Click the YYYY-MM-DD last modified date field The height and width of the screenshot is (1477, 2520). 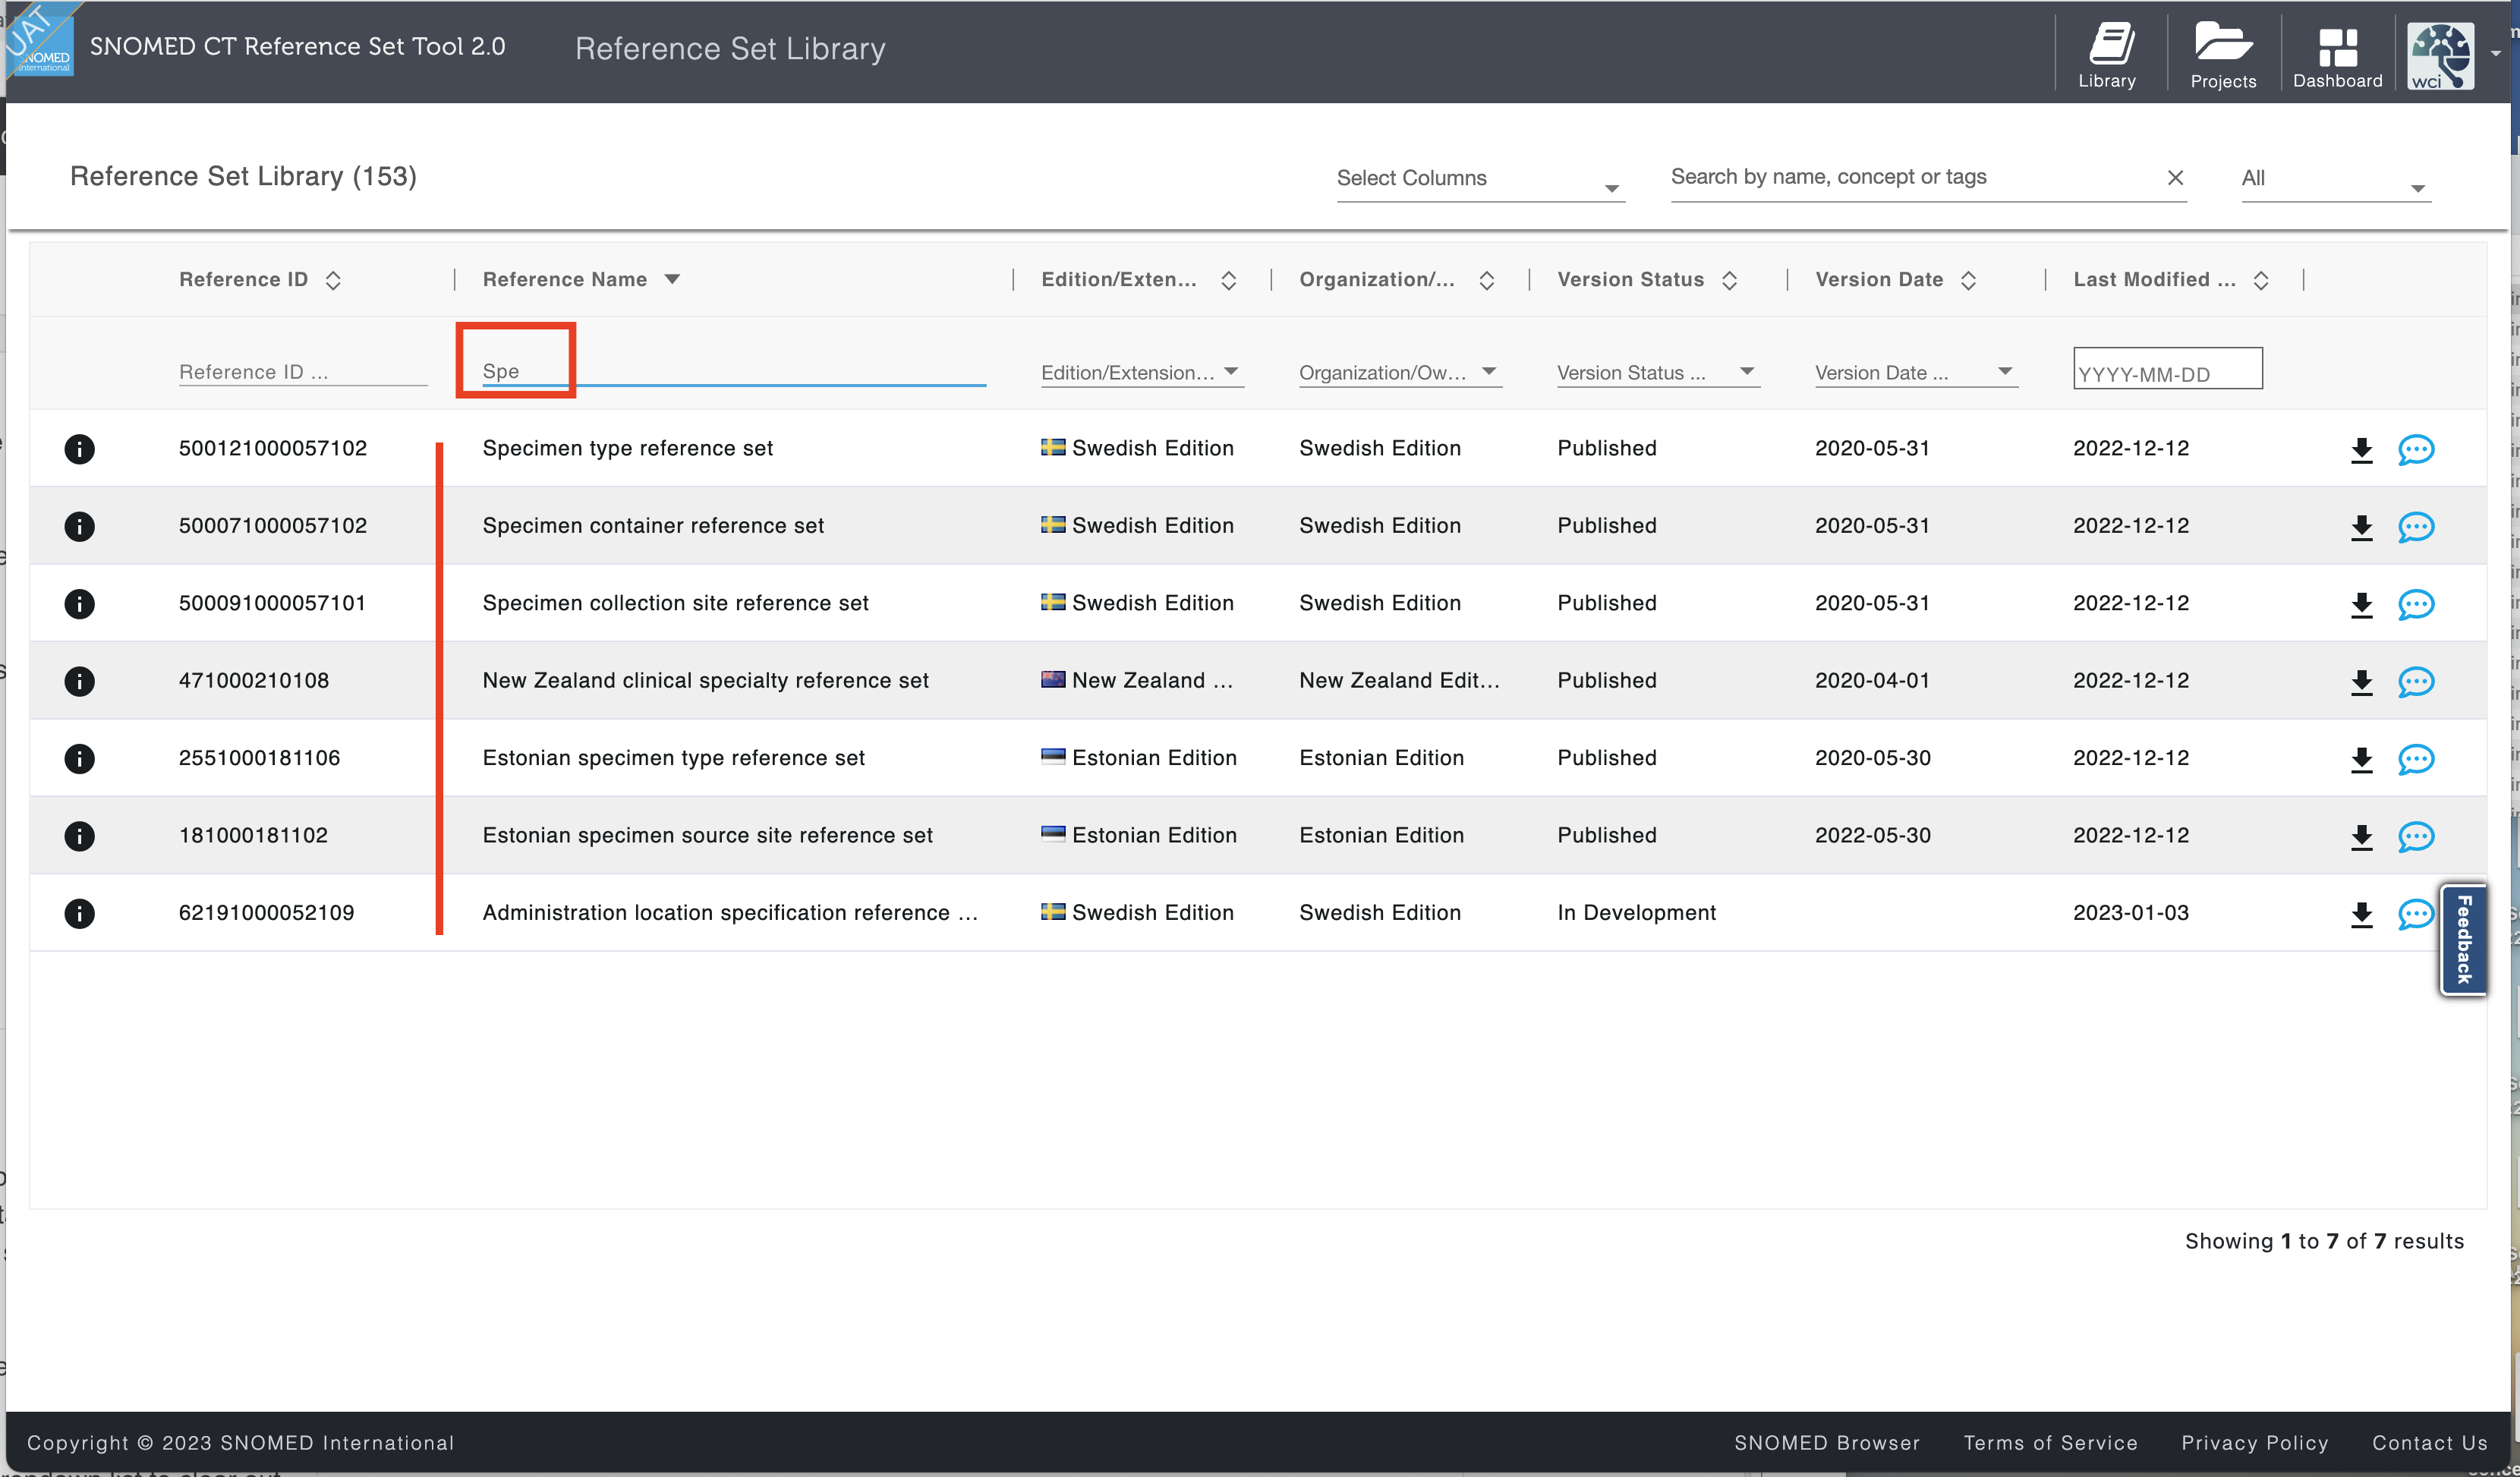pos(2167,369)
